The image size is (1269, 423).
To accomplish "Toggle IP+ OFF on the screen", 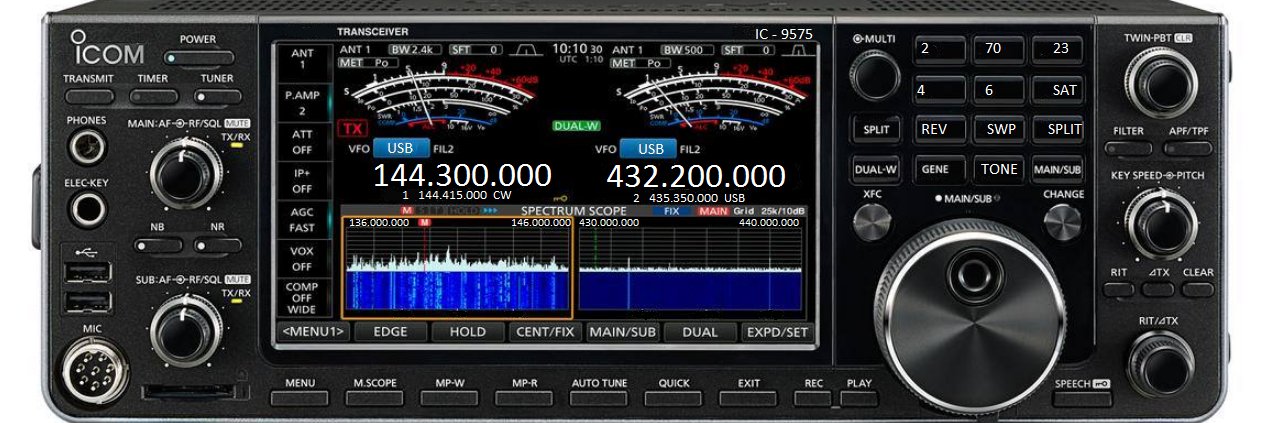I will pos(302,180).
